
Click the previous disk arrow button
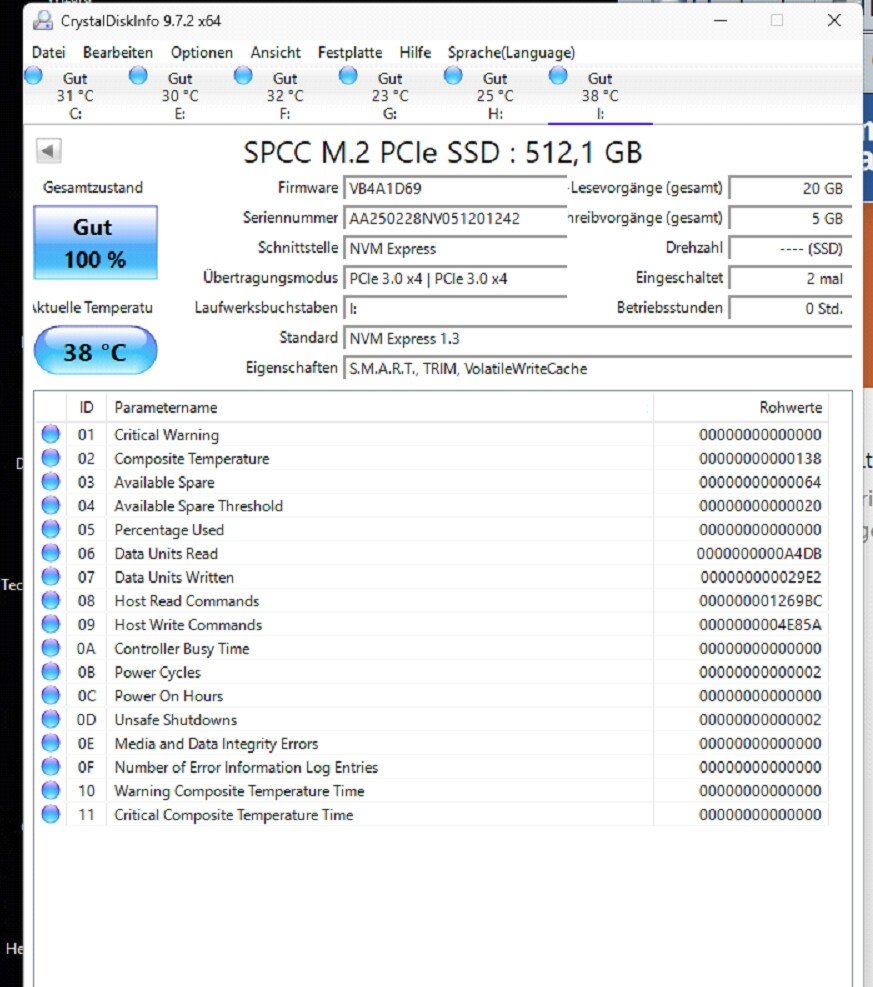click(x=48, y=151)
